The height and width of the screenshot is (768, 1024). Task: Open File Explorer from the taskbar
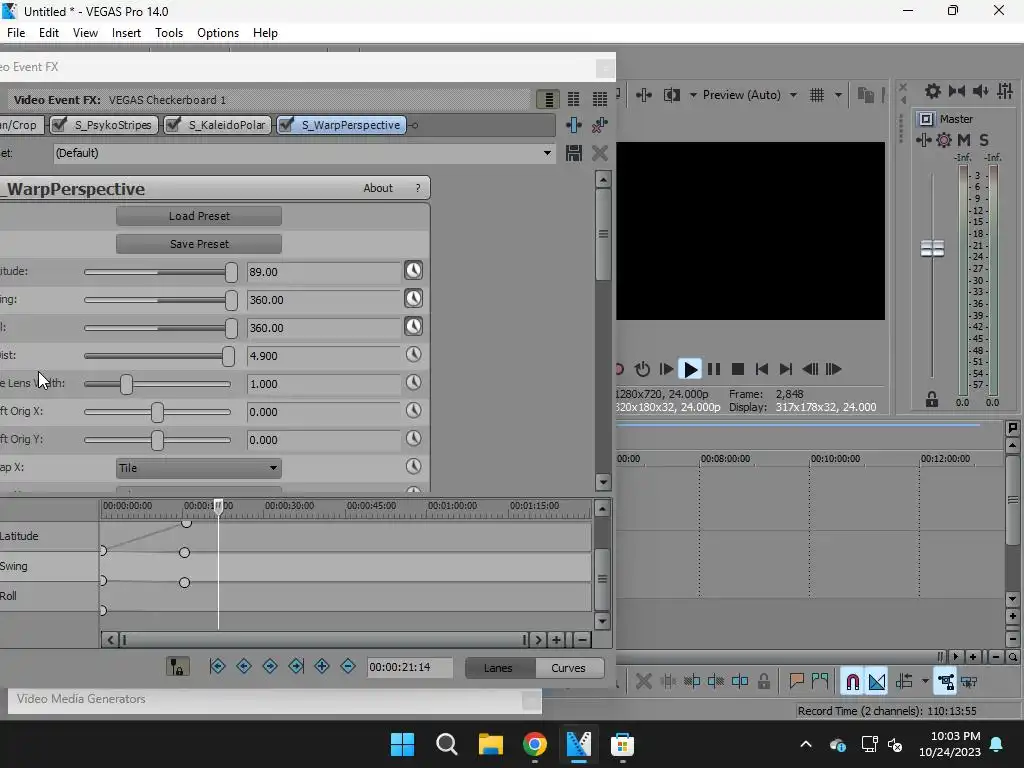(490, 744)
